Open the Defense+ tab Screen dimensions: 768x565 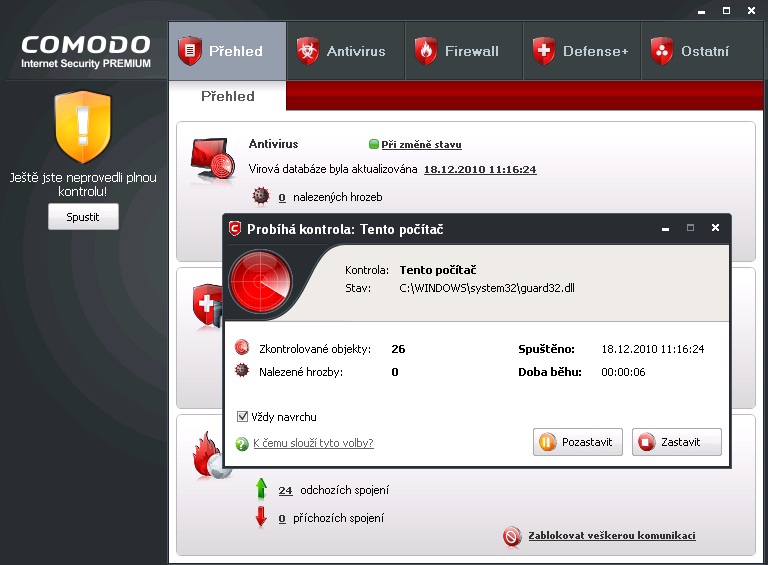582,51
